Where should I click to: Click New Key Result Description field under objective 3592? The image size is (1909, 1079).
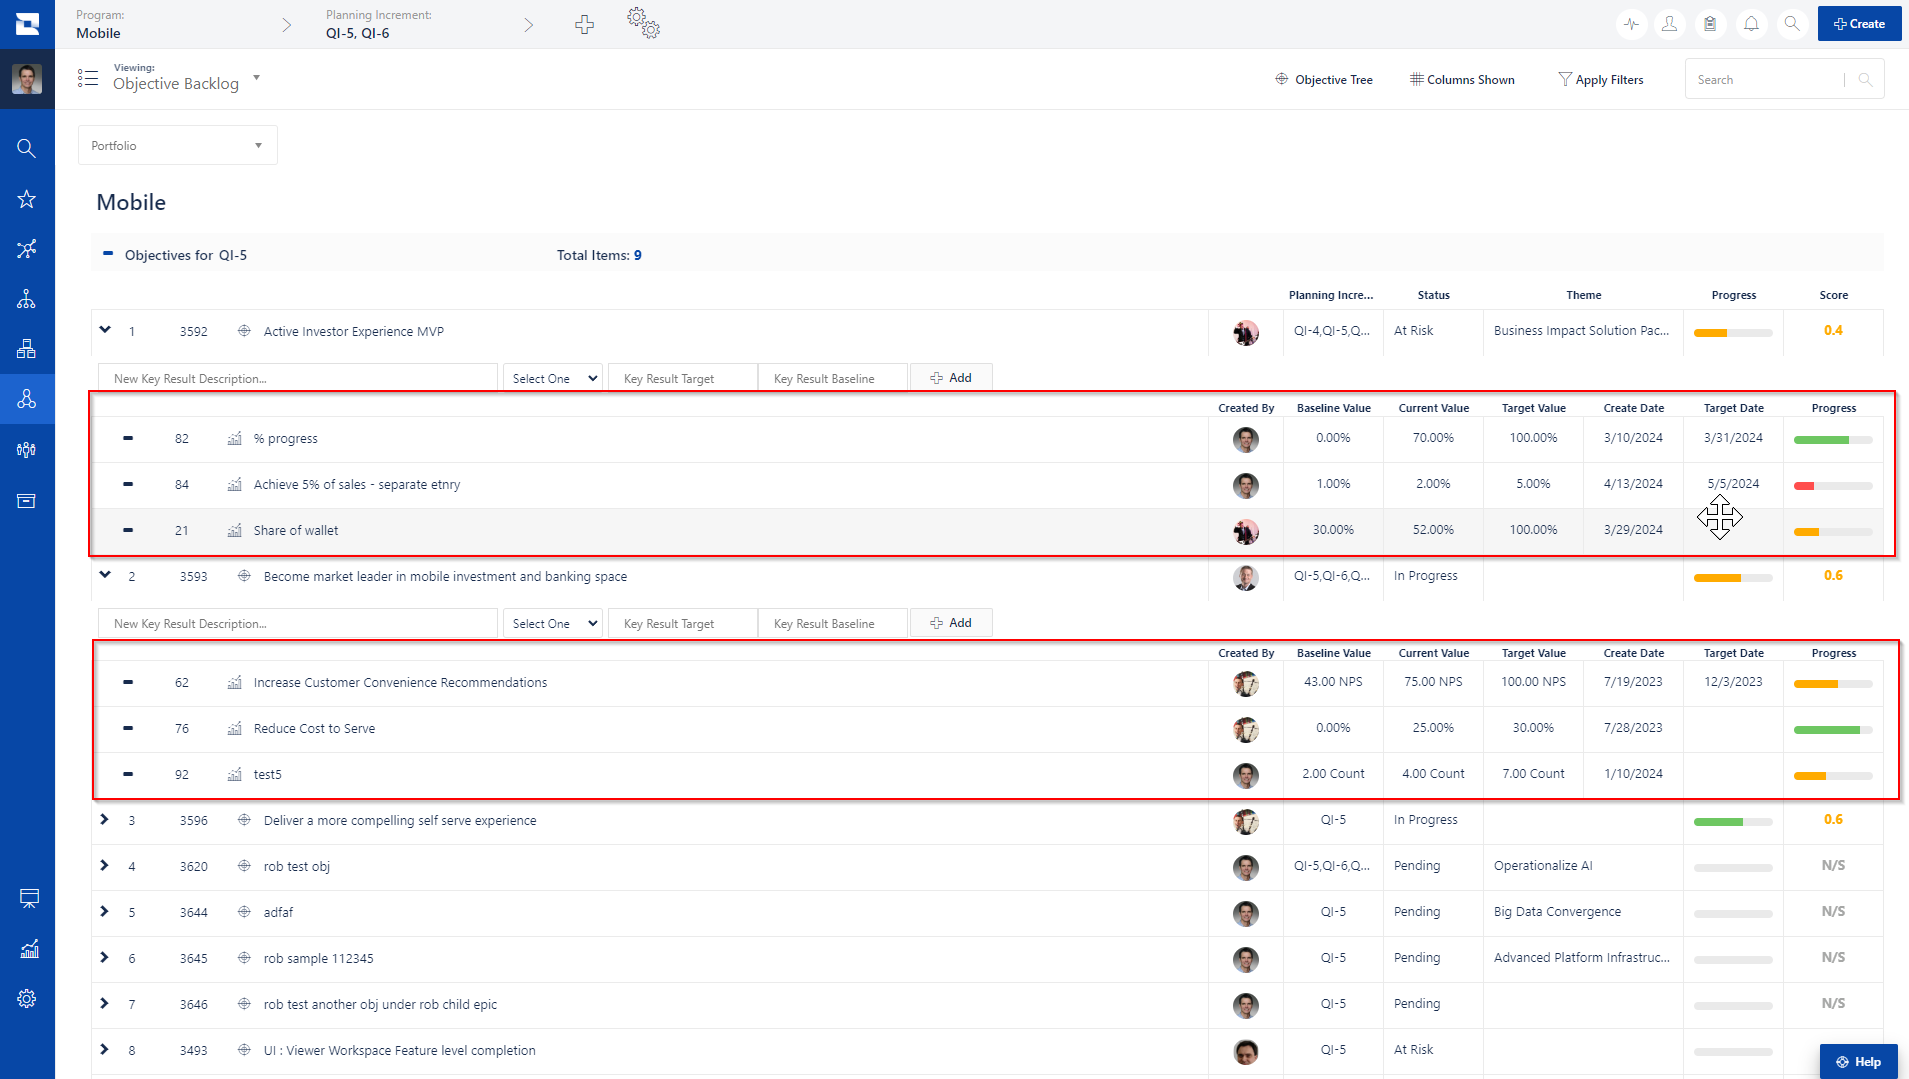[x=298, y=378]
